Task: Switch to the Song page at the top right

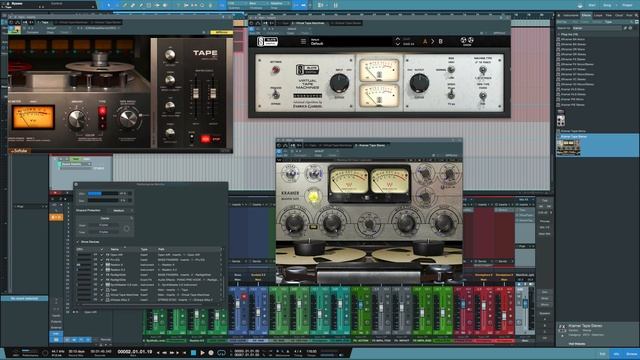Action: pos(607,5)
